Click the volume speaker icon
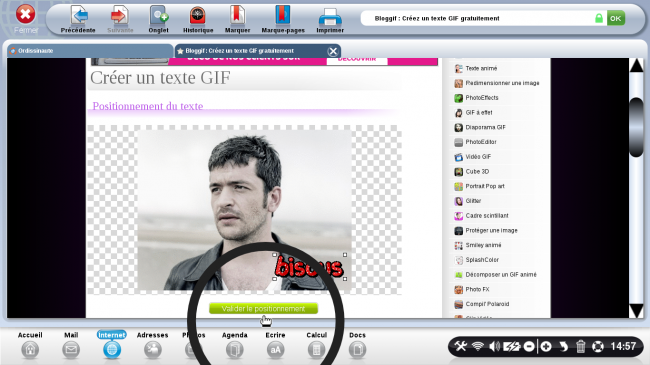 point(494,346)
